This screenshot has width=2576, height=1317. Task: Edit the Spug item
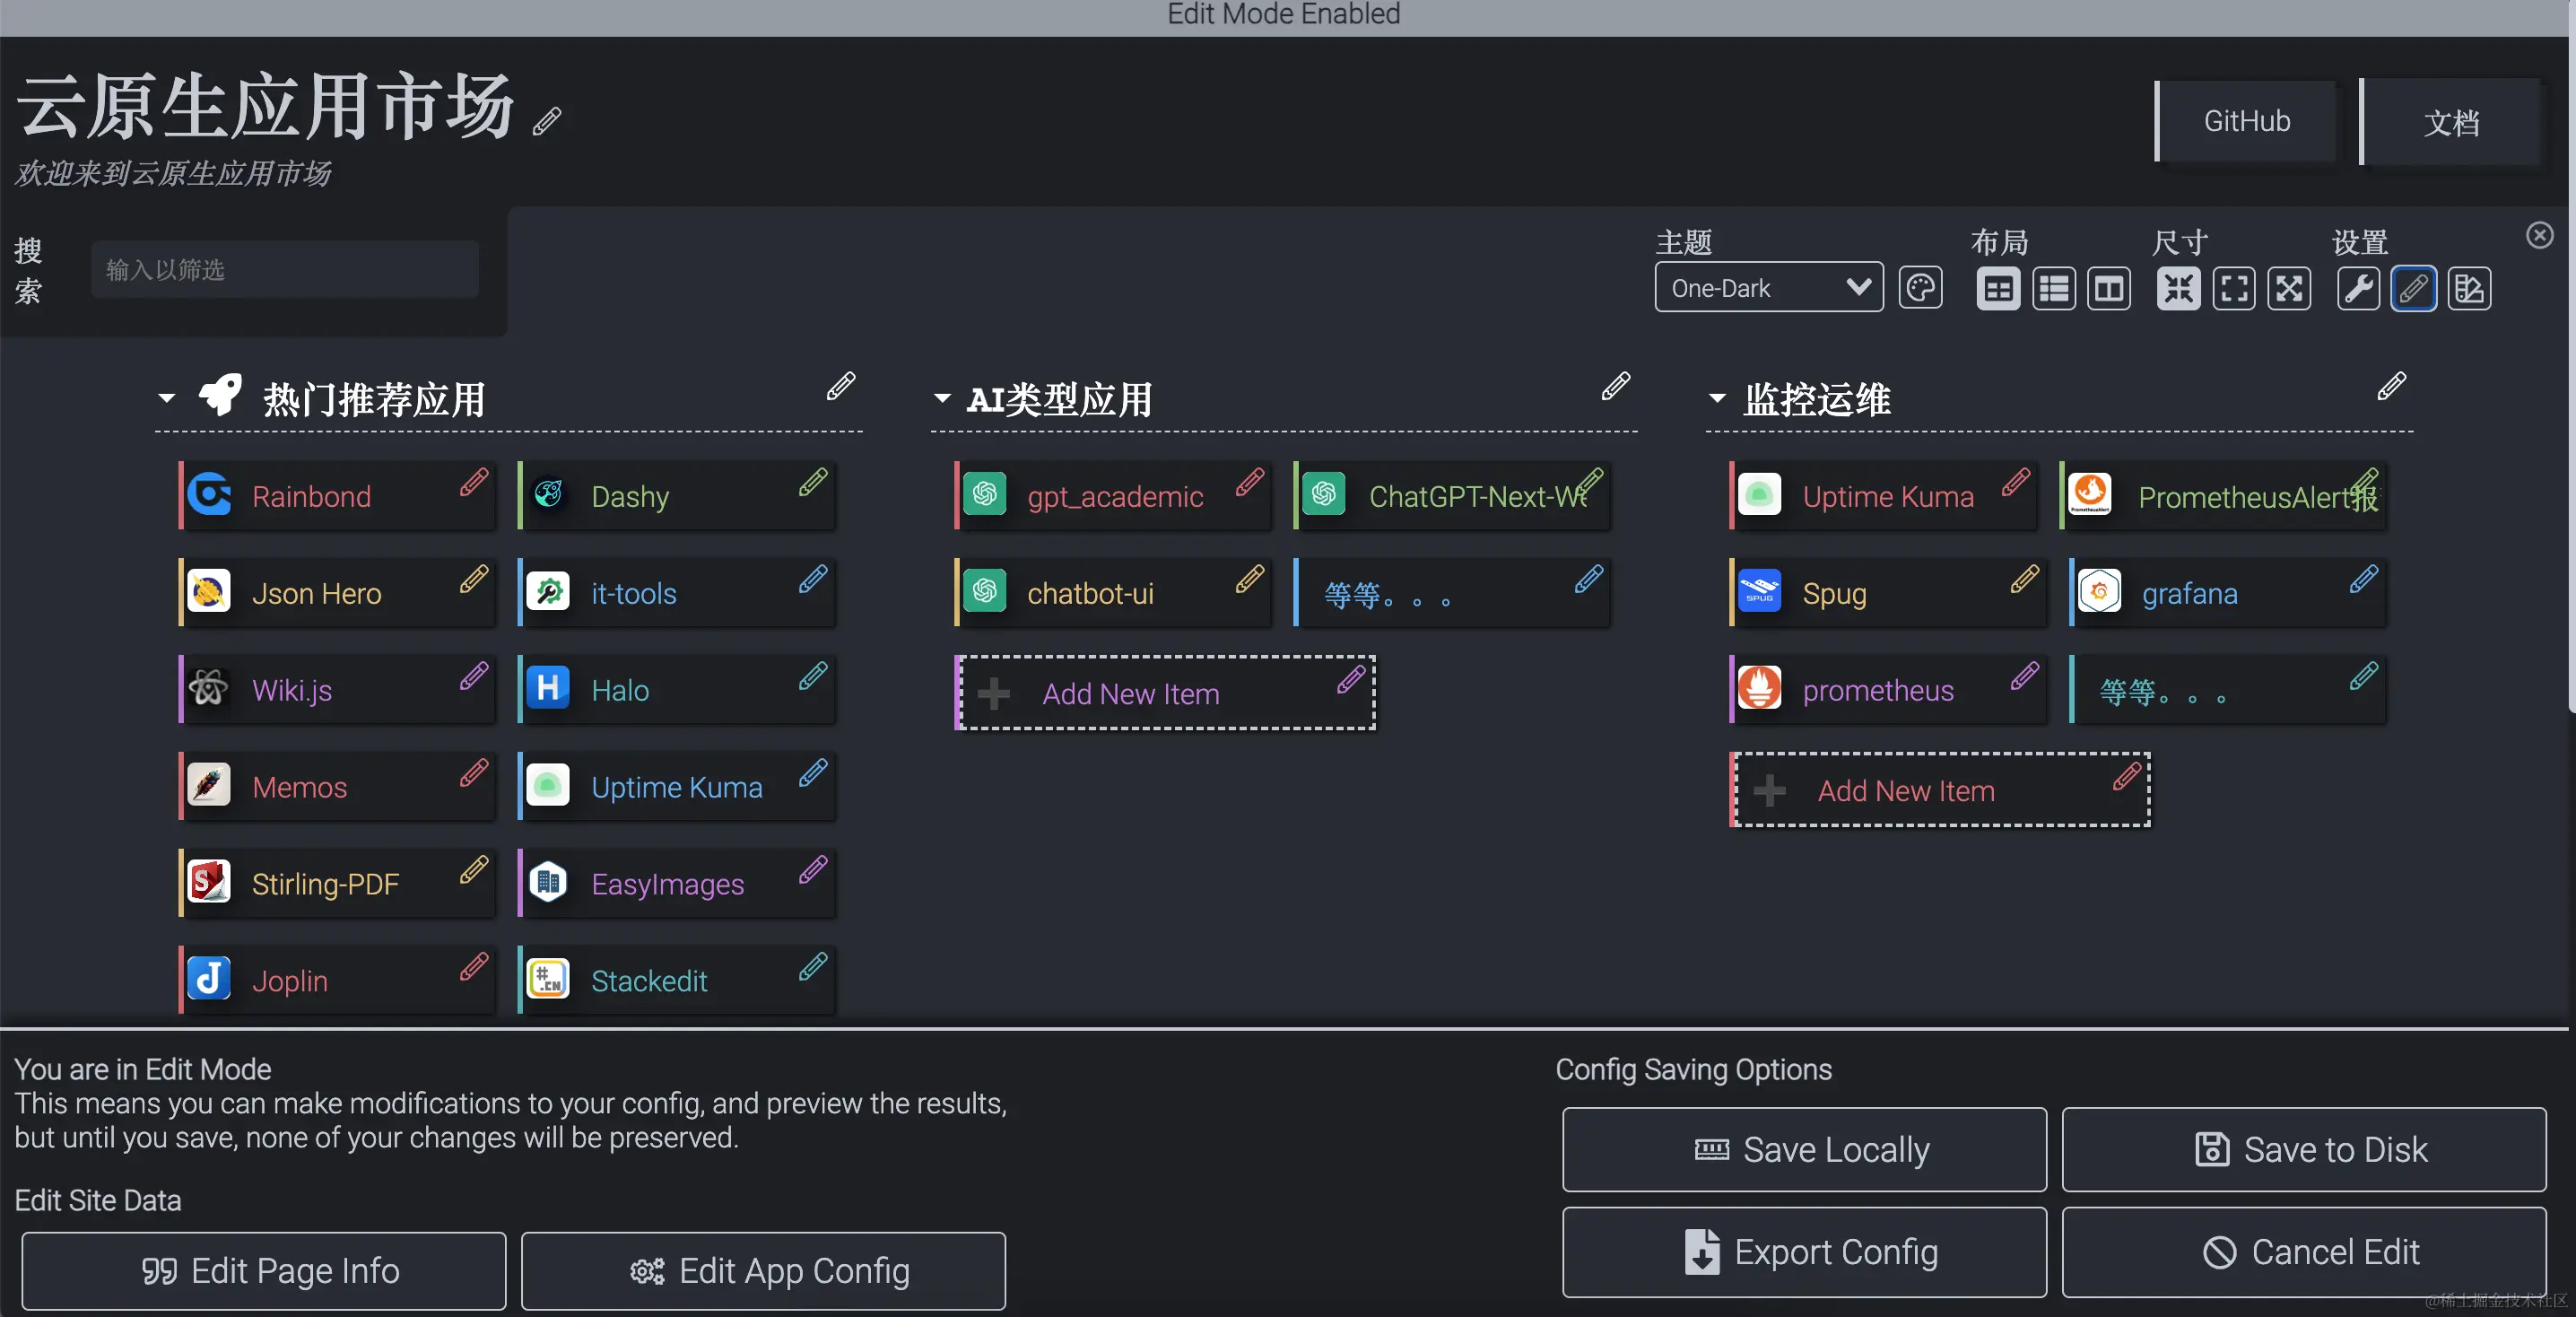click(2025, 579)
